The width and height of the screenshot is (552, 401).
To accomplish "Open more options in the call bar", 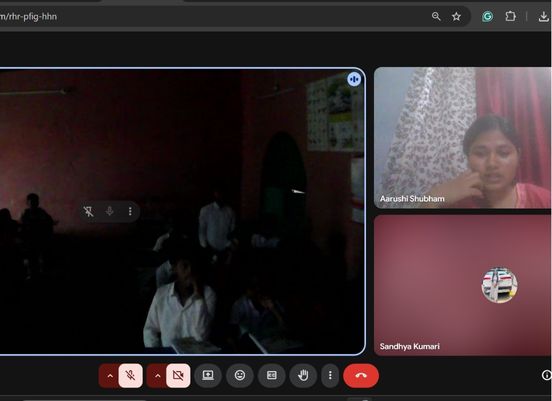I will [x=330, y=375].
